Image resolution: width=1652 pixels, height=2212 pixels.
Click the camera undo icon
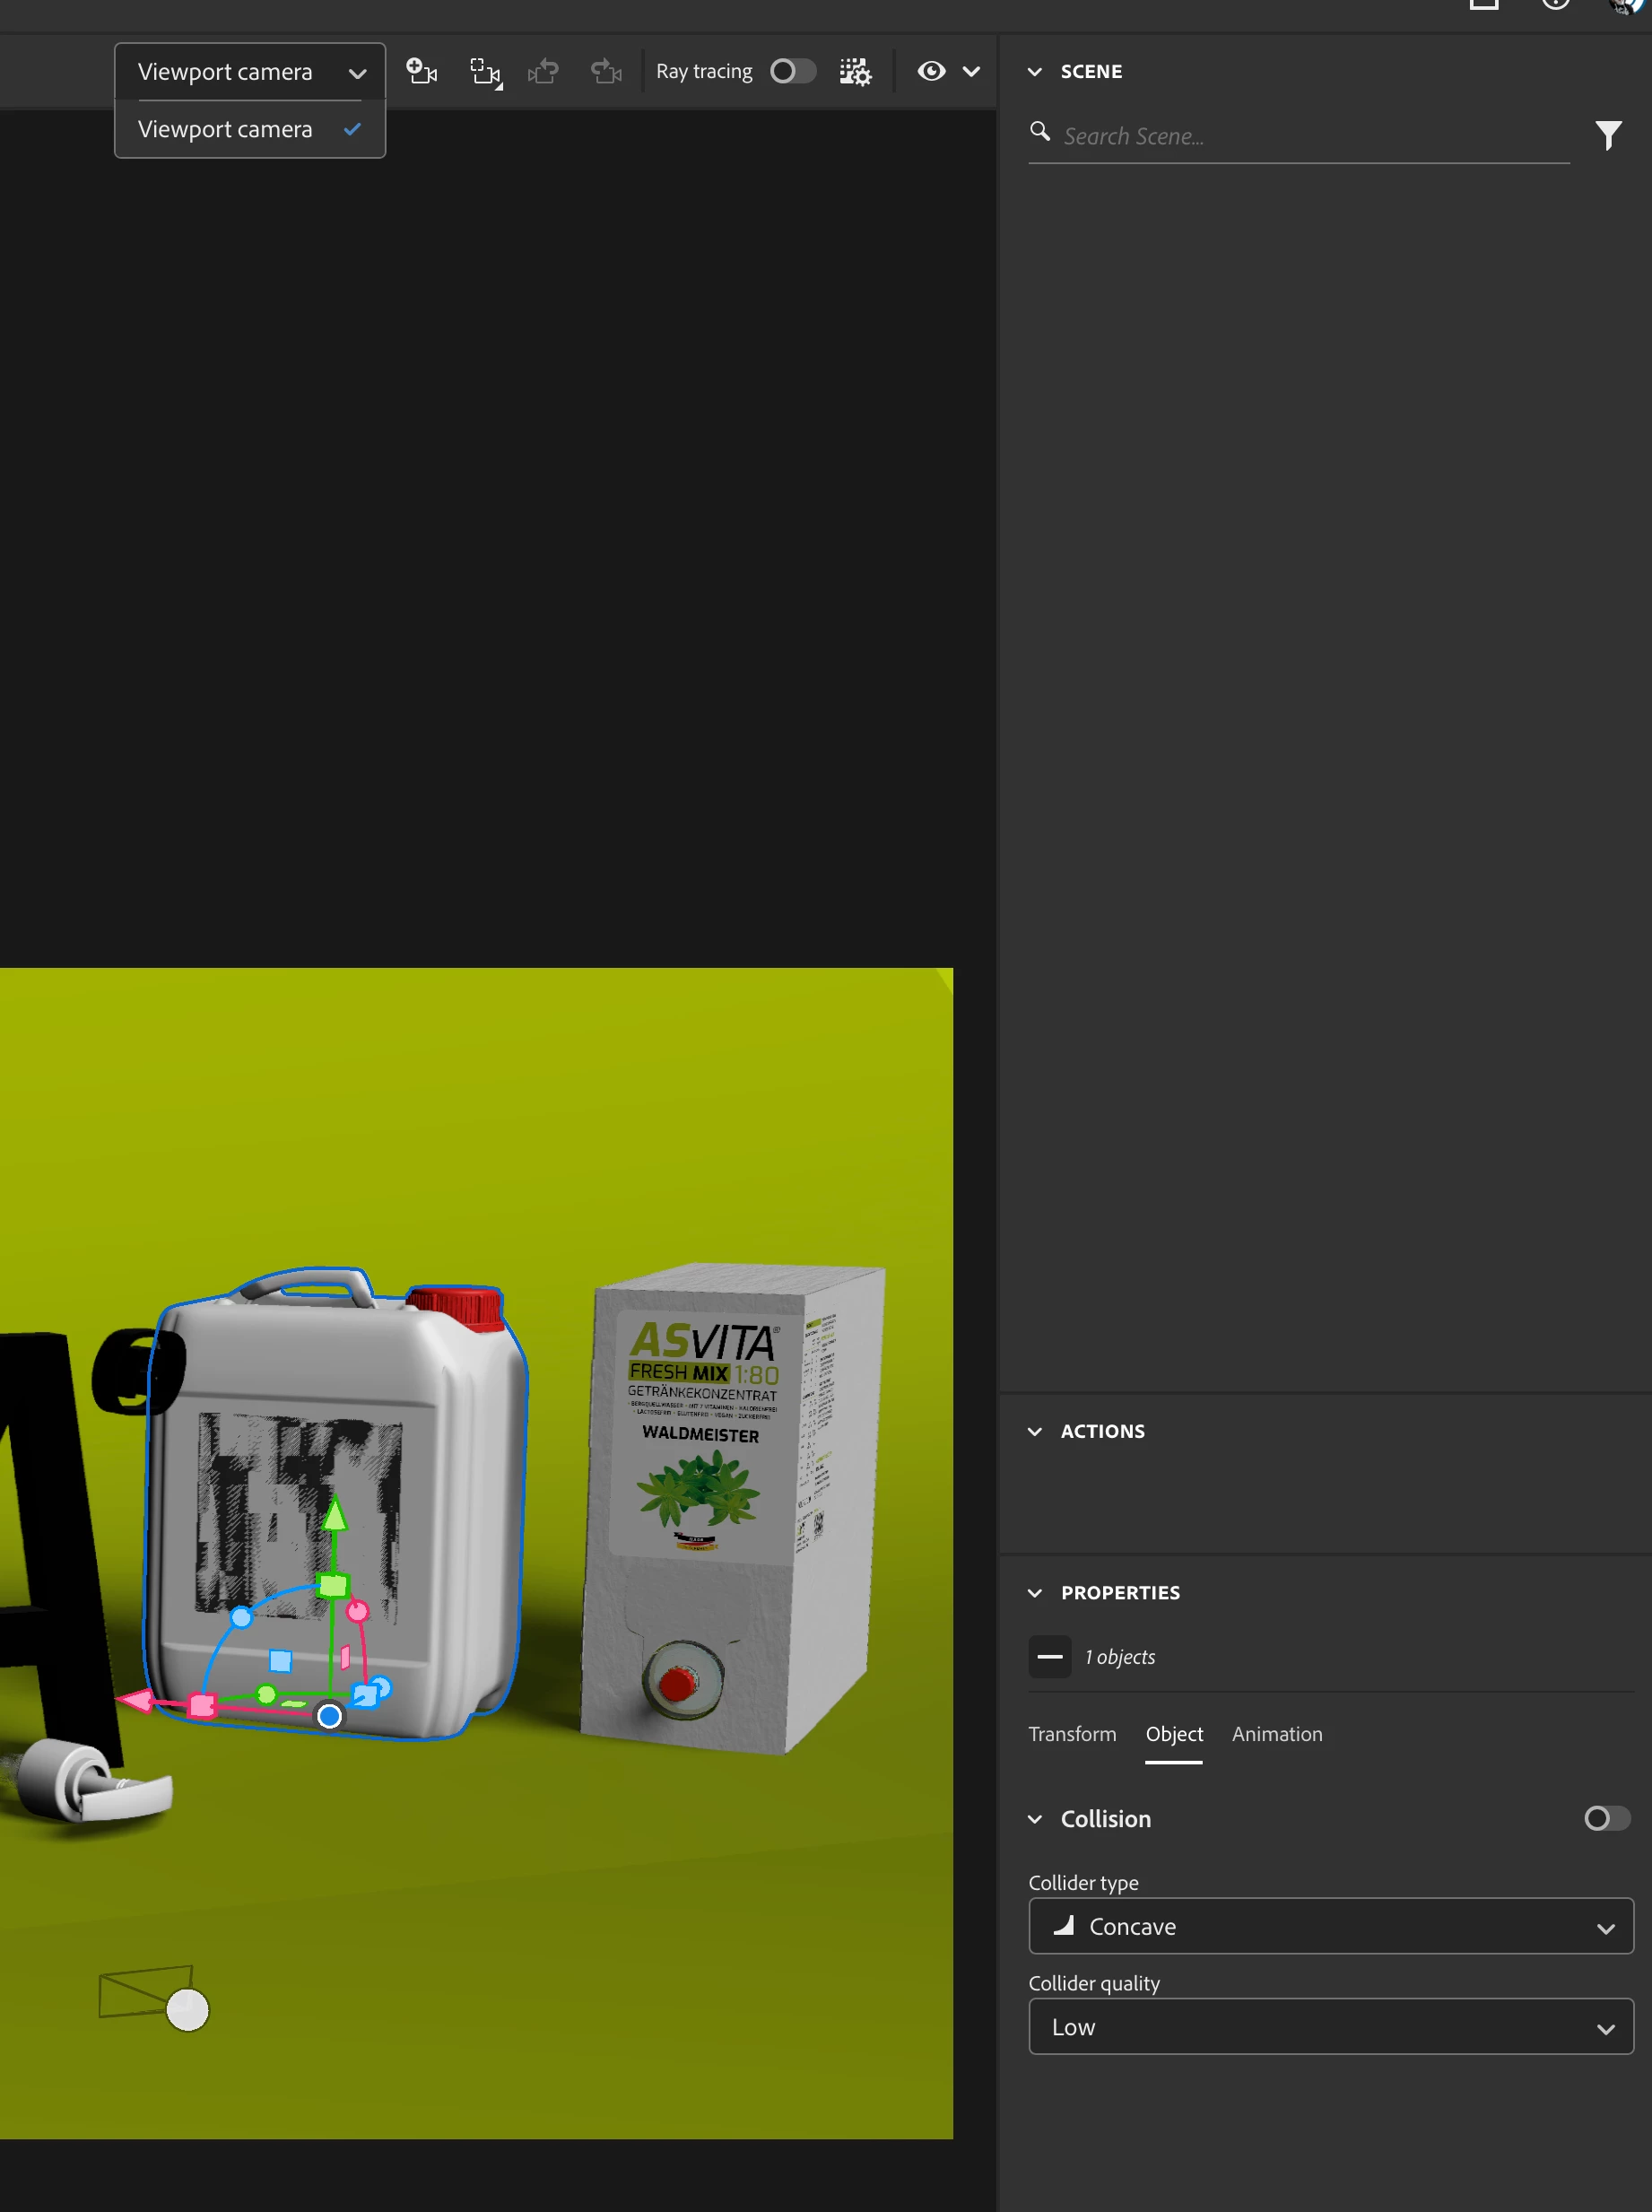click(x=544, y=71)
